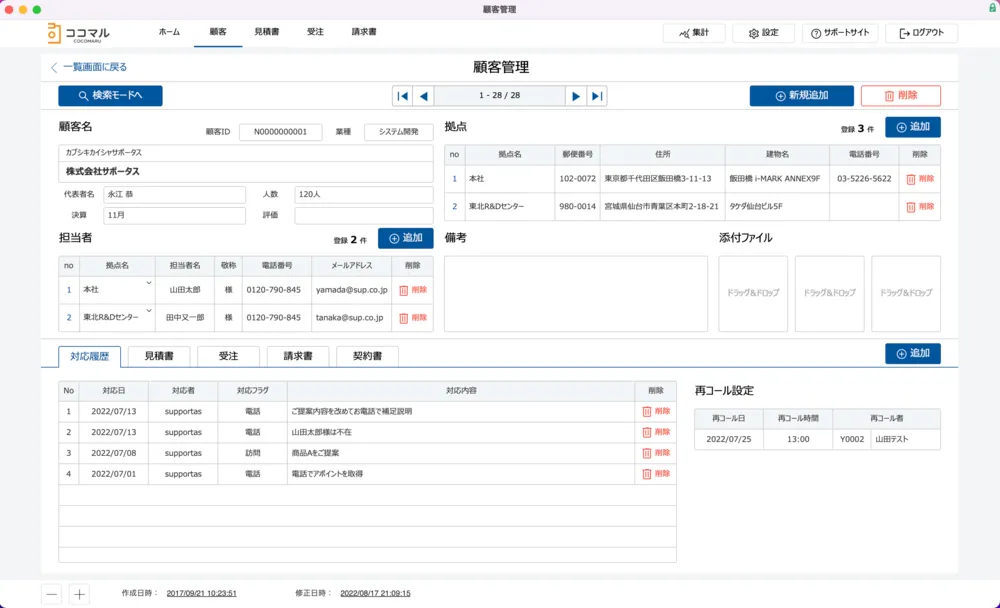
Task: Select 受注 in top navigation
Action: pyautogui.click(x=315, y=32)
